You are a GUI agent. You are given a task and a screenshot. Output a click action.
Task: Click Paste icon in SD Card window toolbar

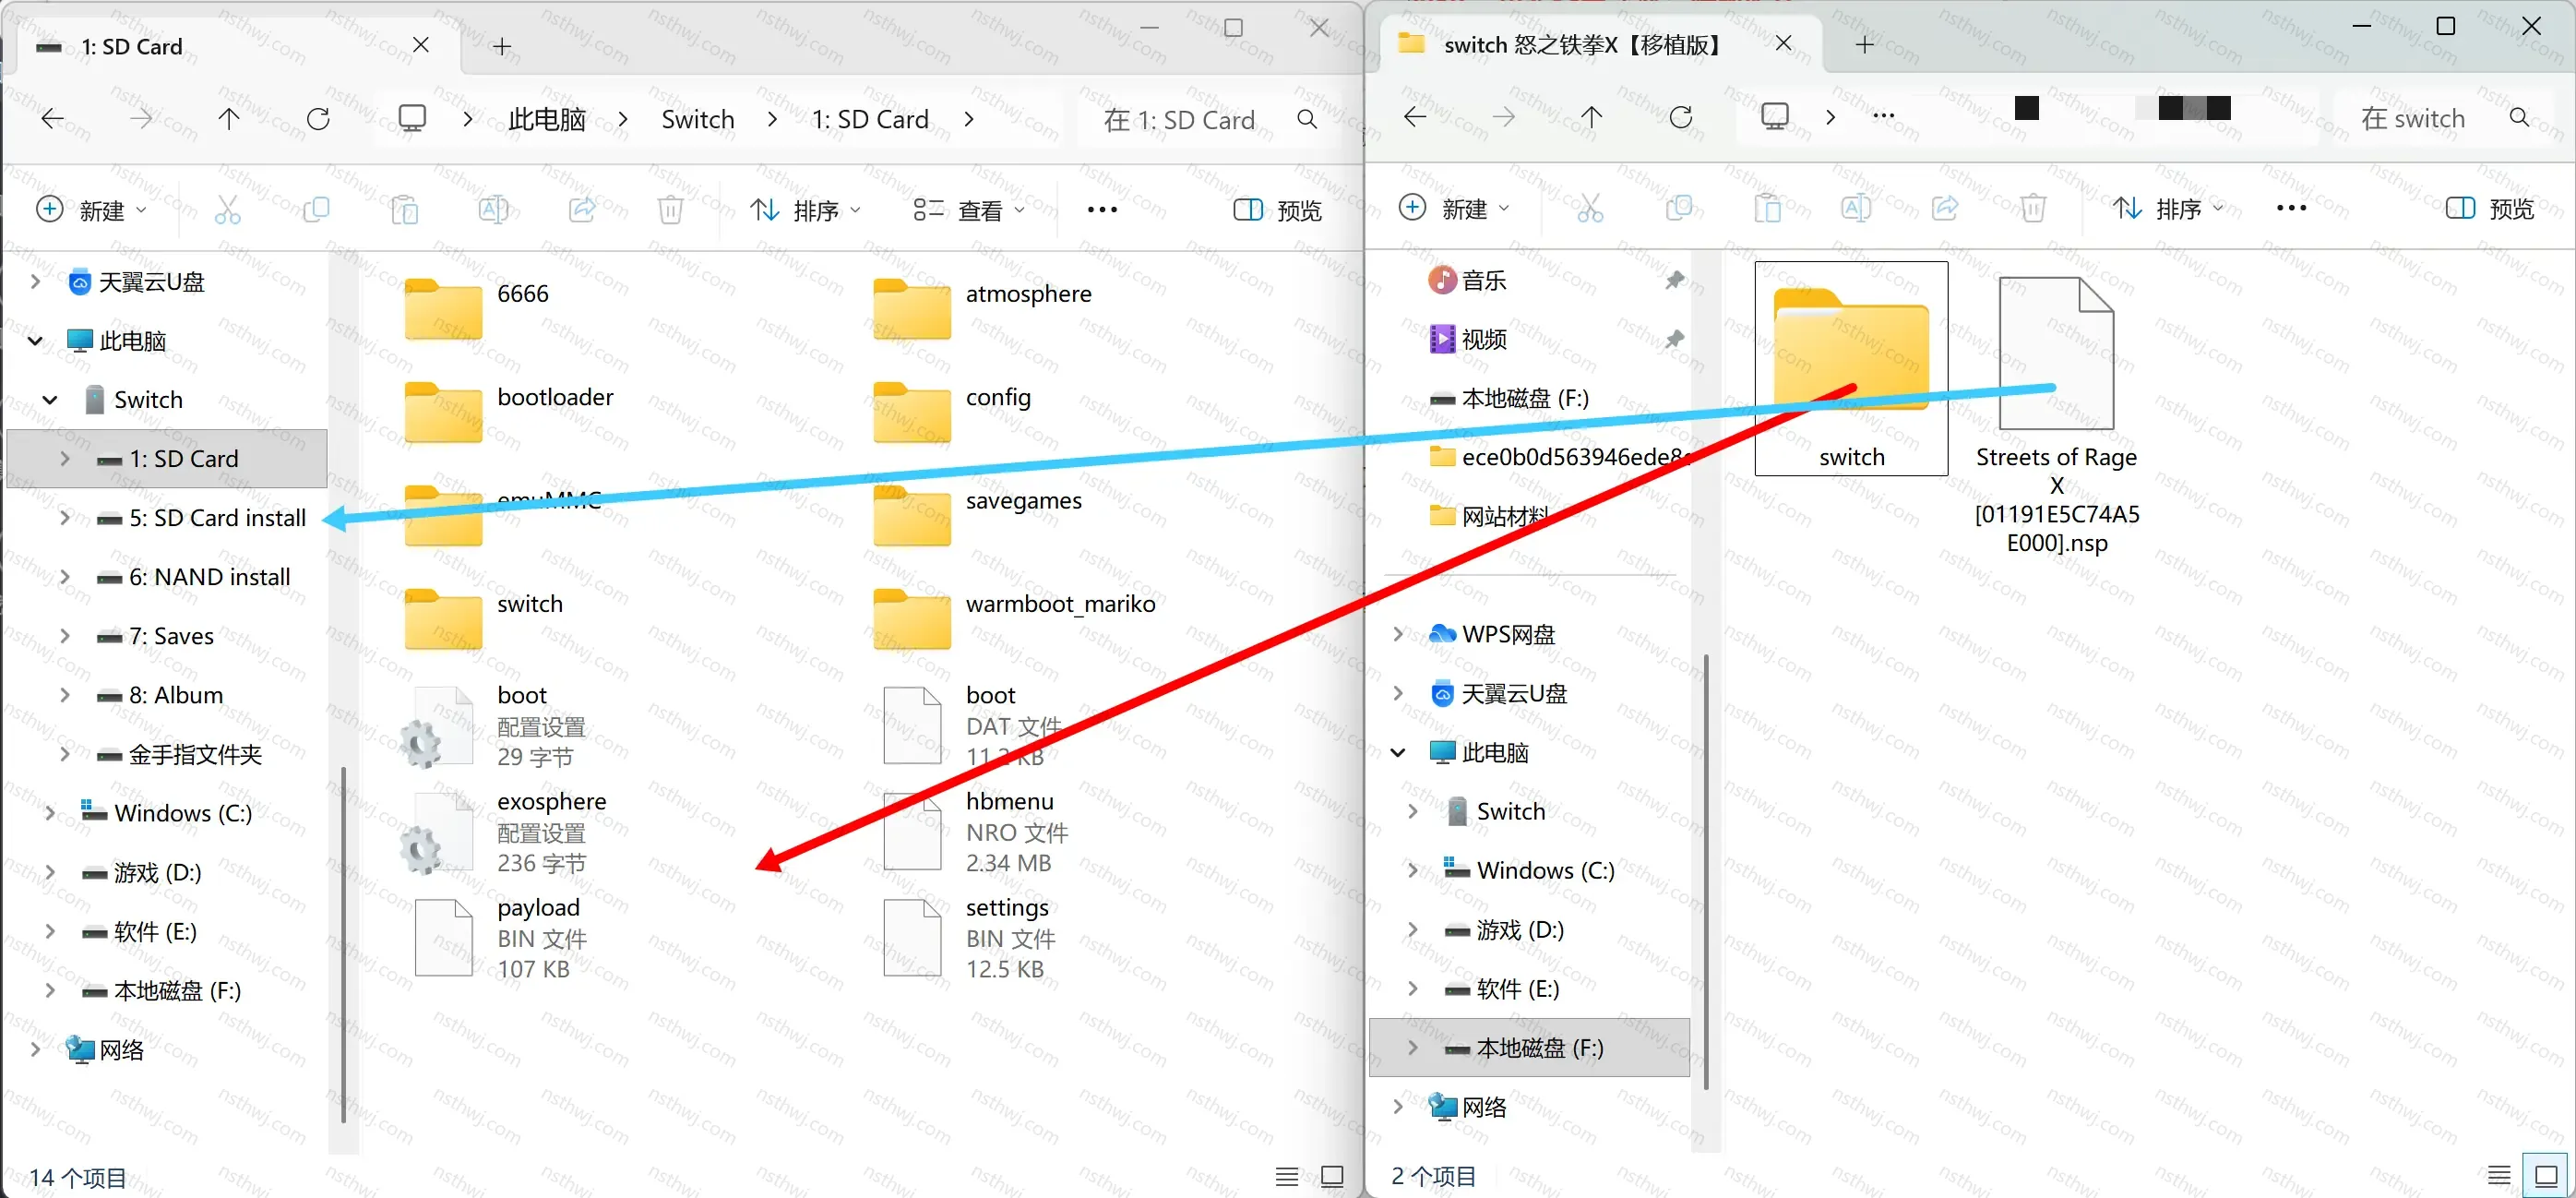404,210
